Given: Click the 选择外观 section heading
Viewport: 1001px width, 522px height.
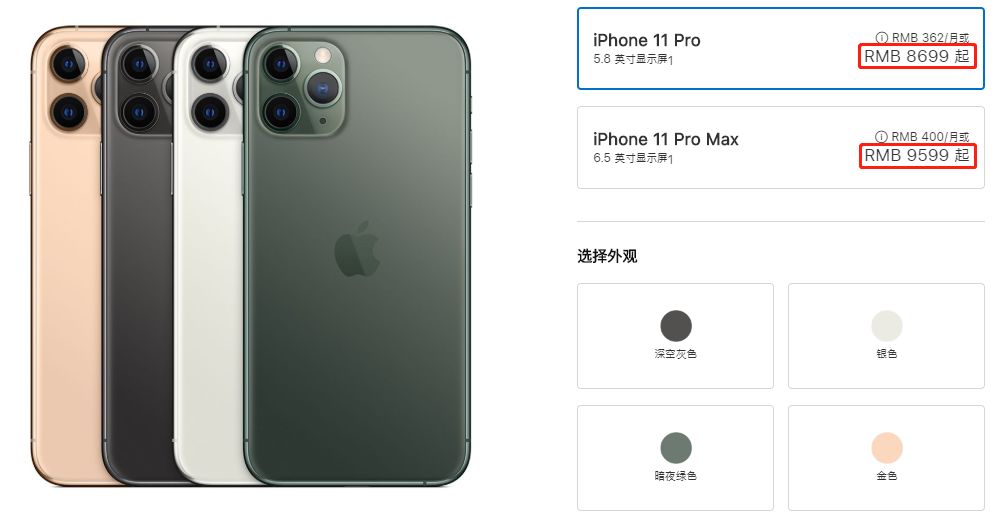Looking at the screenshot, I should click(x=607, y=257).
